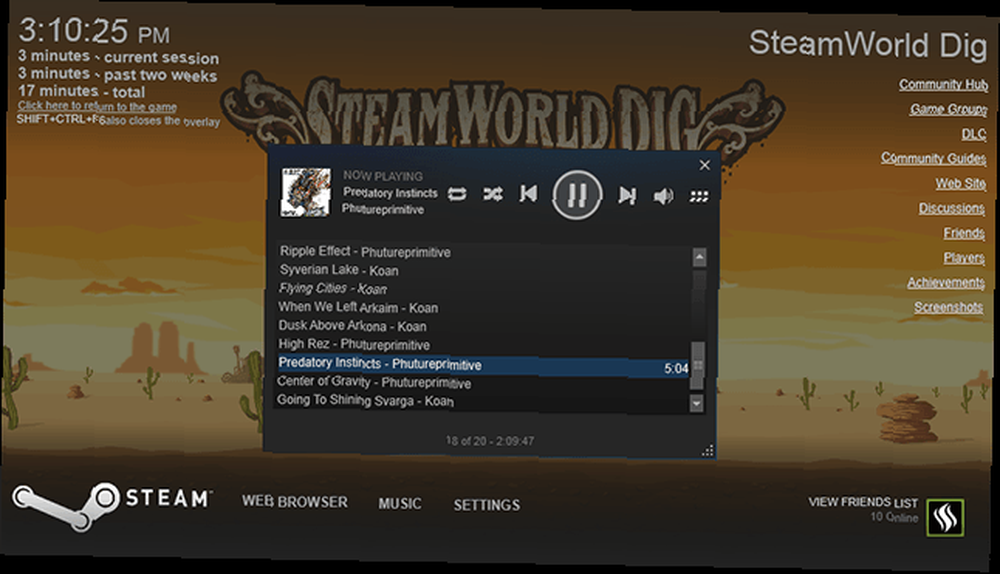Screen dimensions: 1000x574
Task: Click the Now Playing song title
Action: [390, 193]
